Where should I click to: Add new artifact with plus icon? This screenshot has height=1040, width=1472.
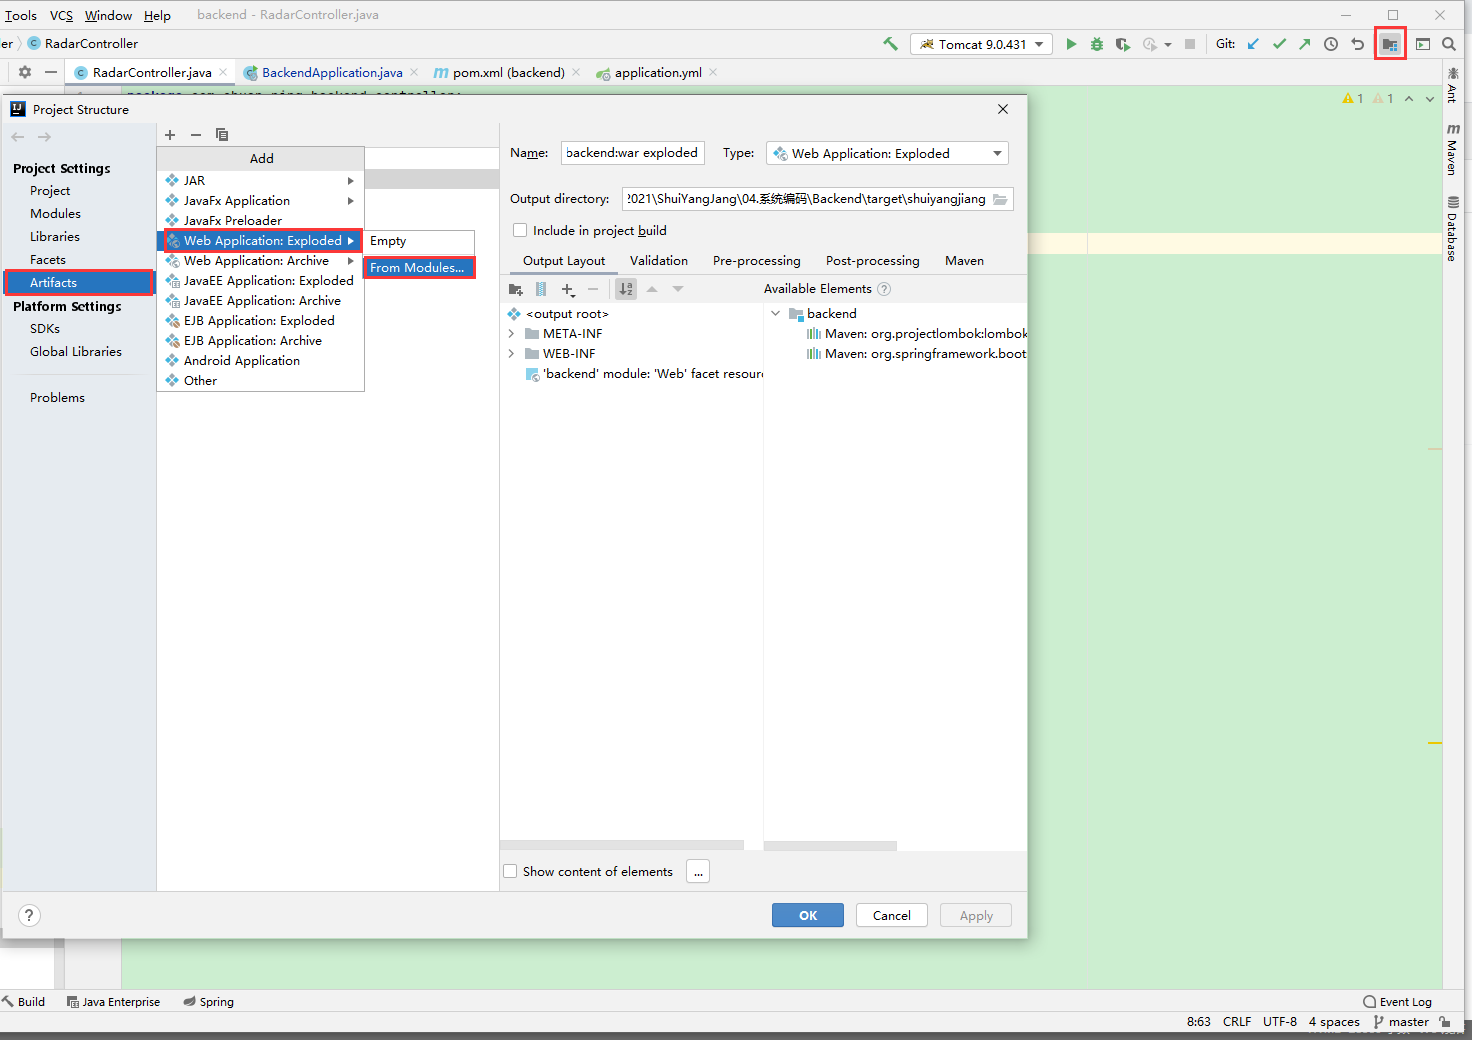(170, 135)
